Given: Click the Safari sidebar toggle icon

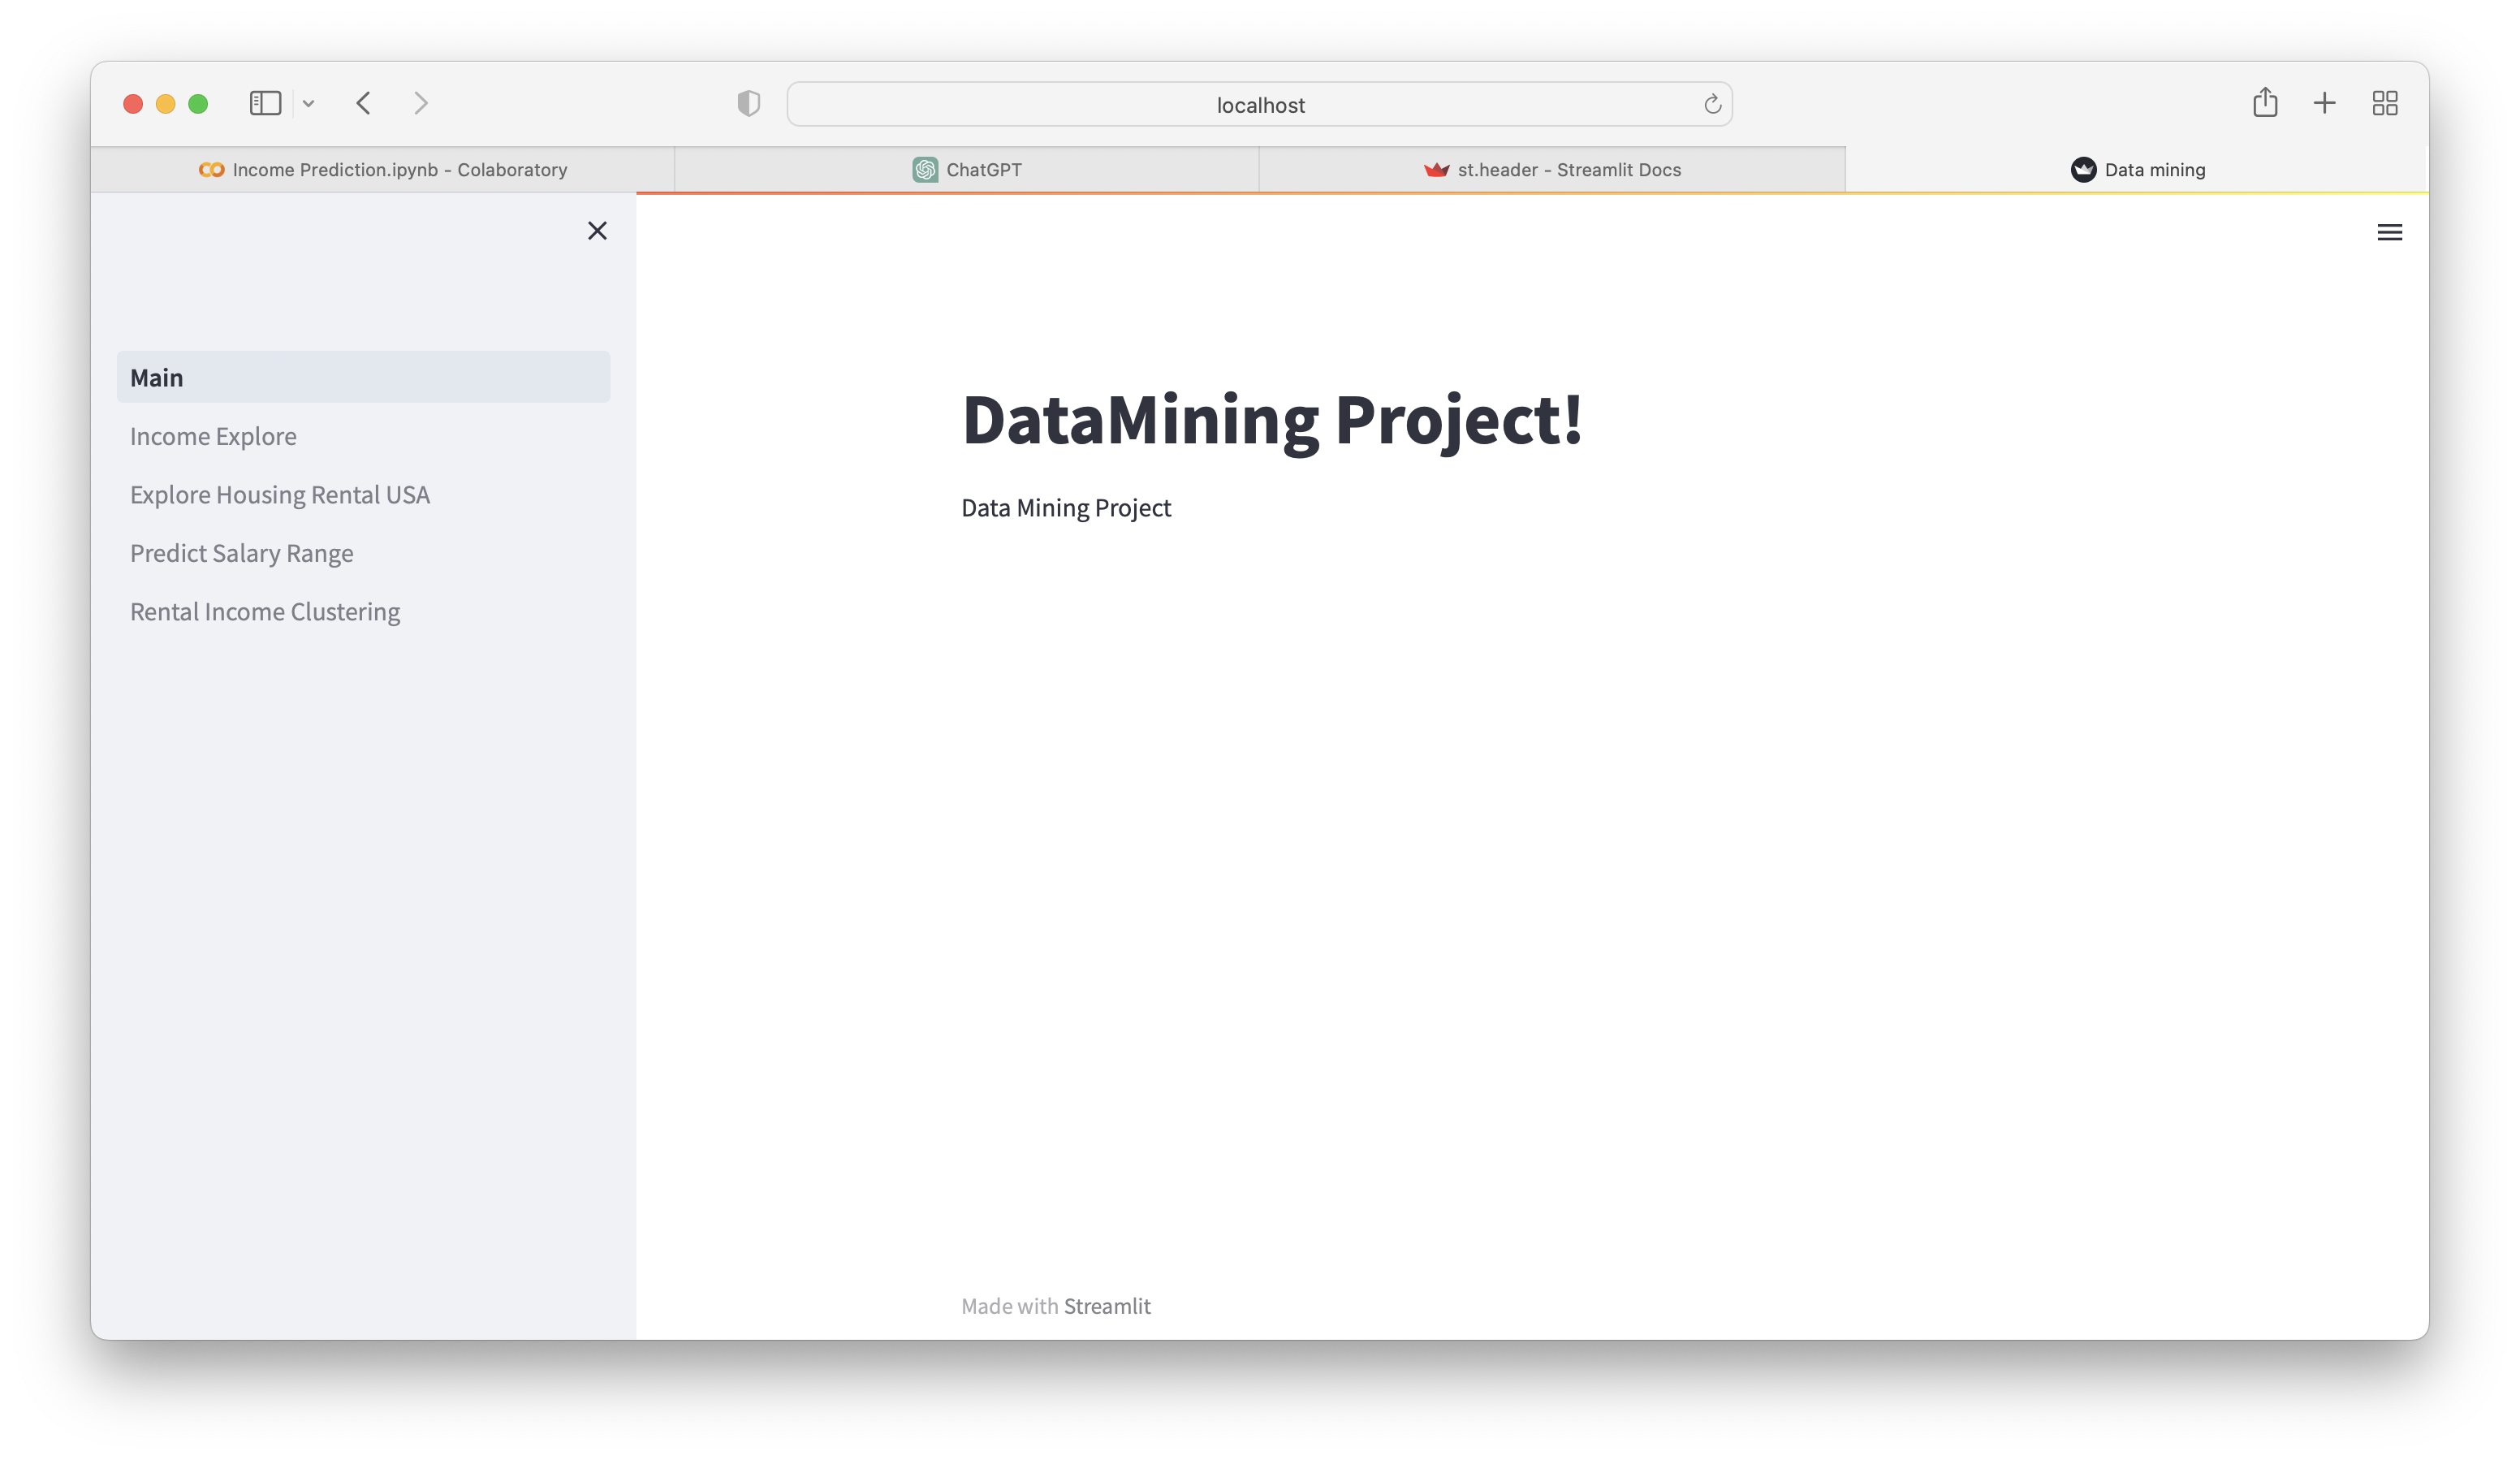Looking at the screenshot, I should point(264,103).
